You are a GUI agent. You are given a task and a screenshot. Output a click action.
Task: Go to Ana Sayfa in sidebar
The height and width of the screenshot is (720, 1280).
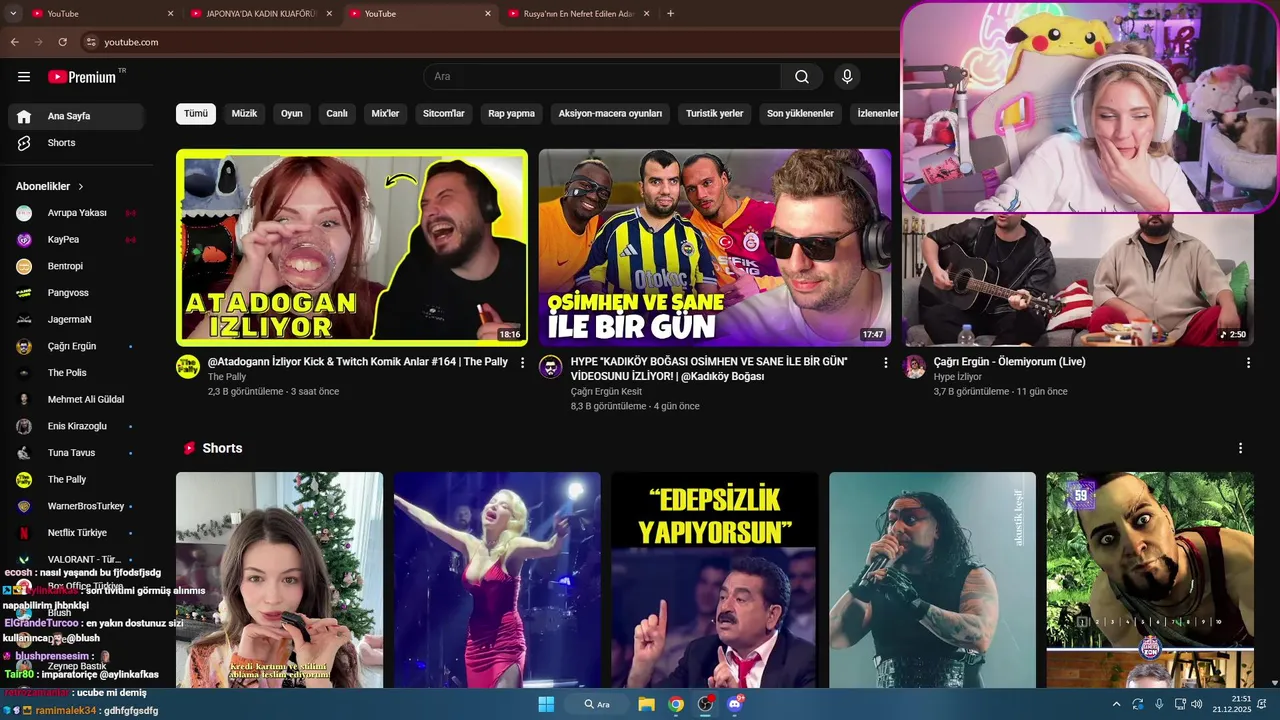tap(77, 116)
